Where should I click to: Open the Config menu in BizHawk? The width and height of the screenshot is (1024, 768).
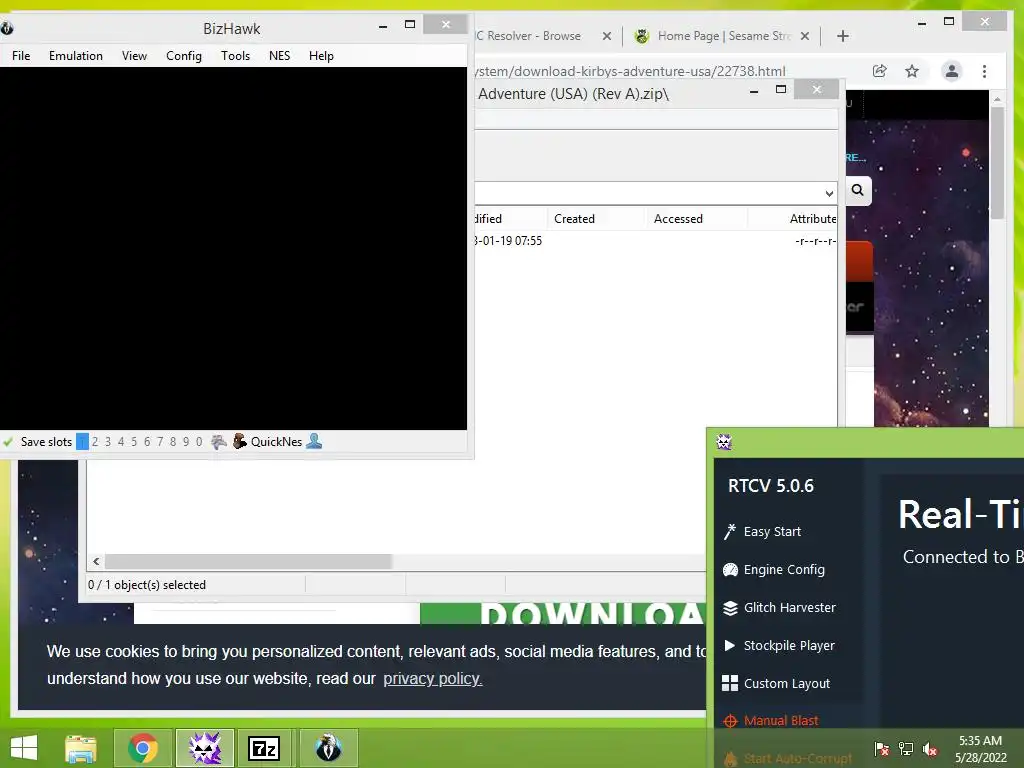[184, 56]
